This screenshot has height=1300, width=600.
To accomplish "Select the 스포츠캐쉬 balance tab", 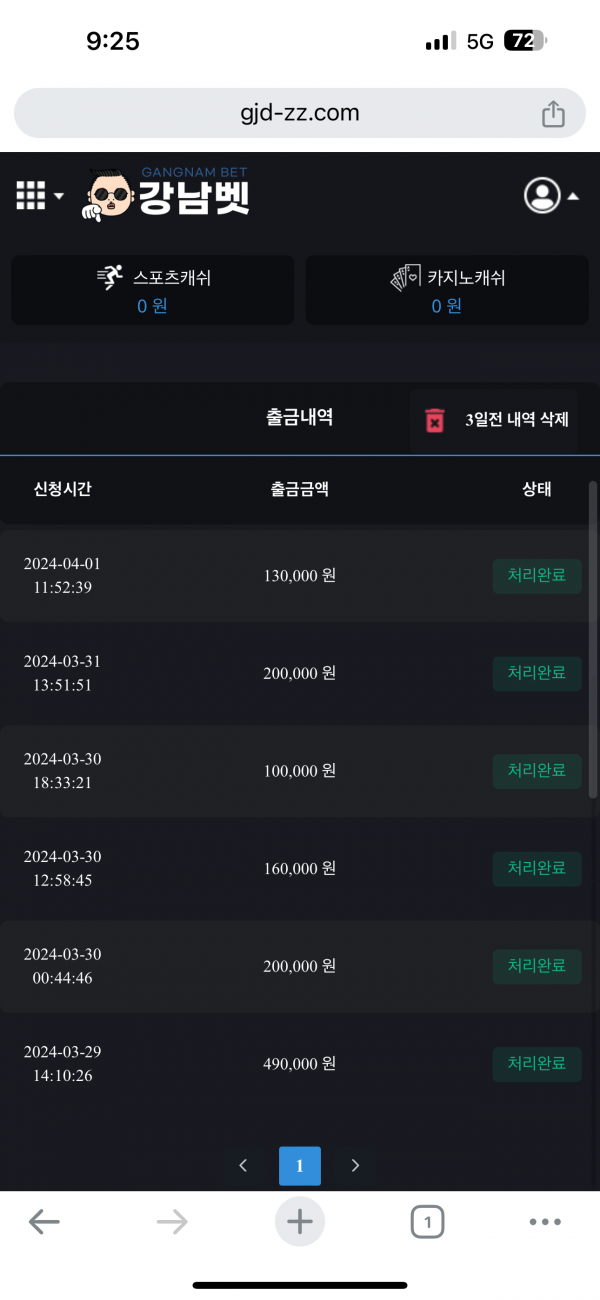I will (153, 290).
